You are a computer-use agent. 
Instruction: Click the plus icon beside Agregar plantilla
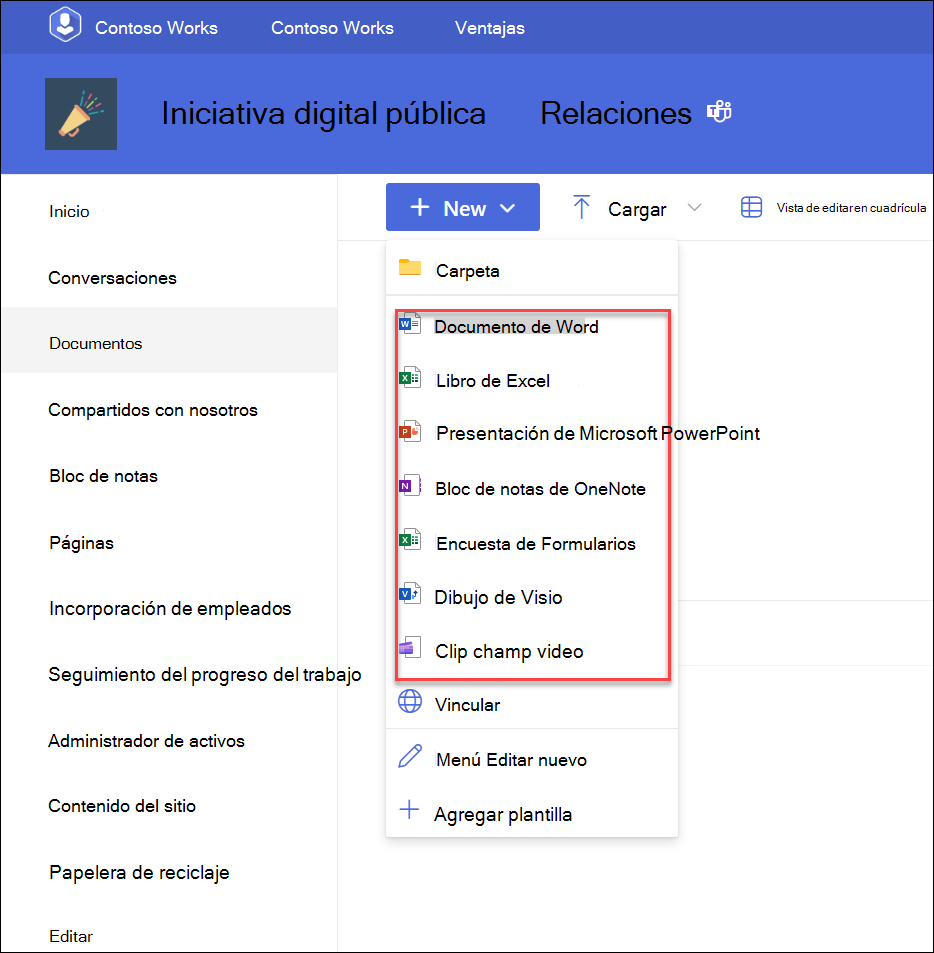[409, 810]
